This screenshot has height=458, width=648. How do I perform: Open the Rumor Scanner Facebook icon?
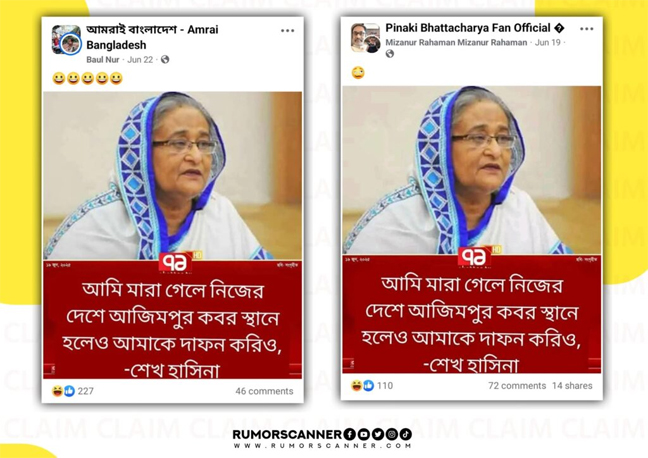point(350,434)
